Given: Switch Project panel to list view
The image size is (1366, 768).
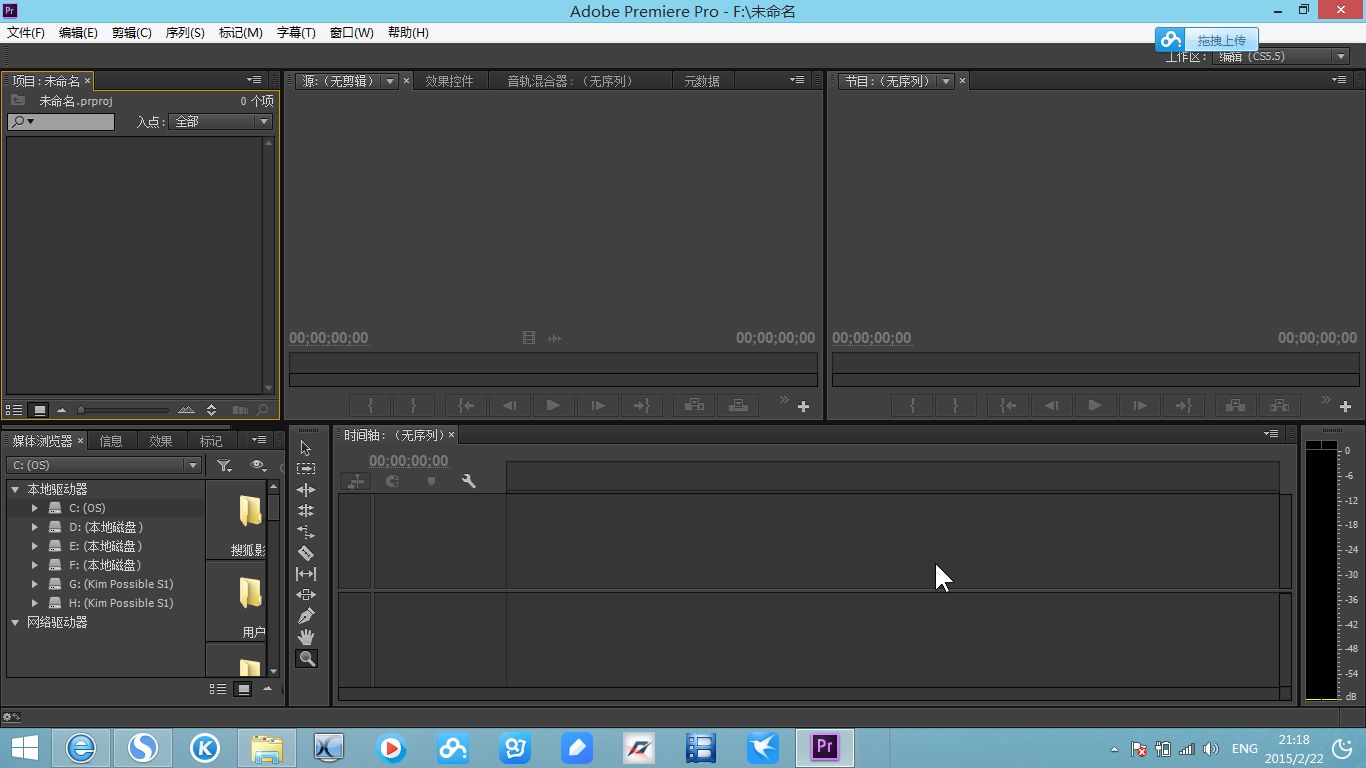Looking at the screenshot, I should point(14,410).
